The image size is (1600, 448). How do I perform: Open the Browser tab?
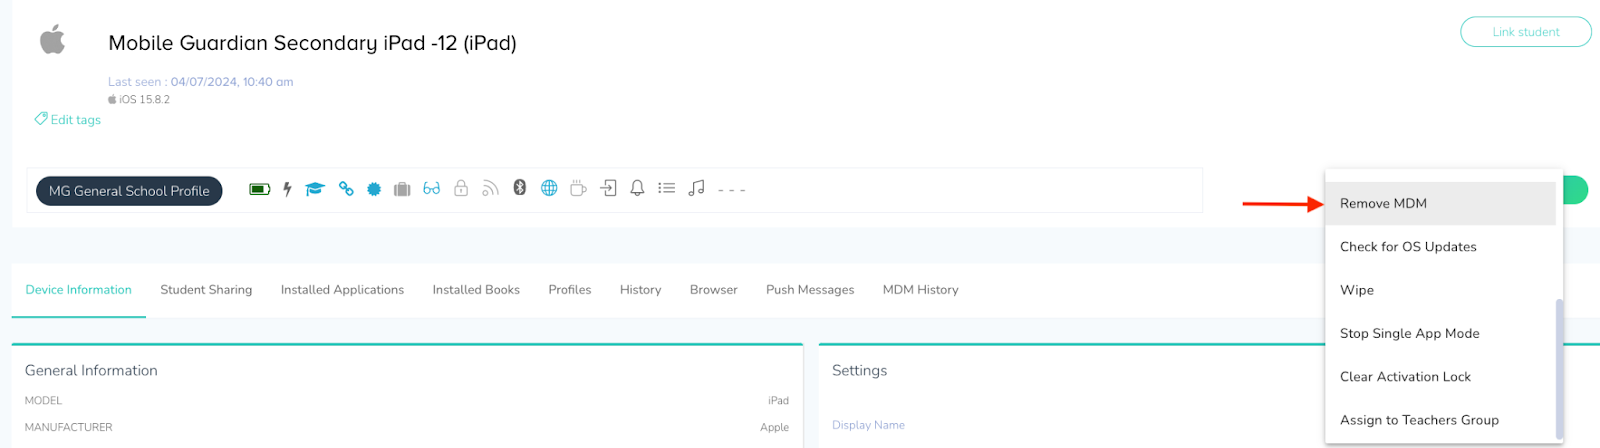714,290
